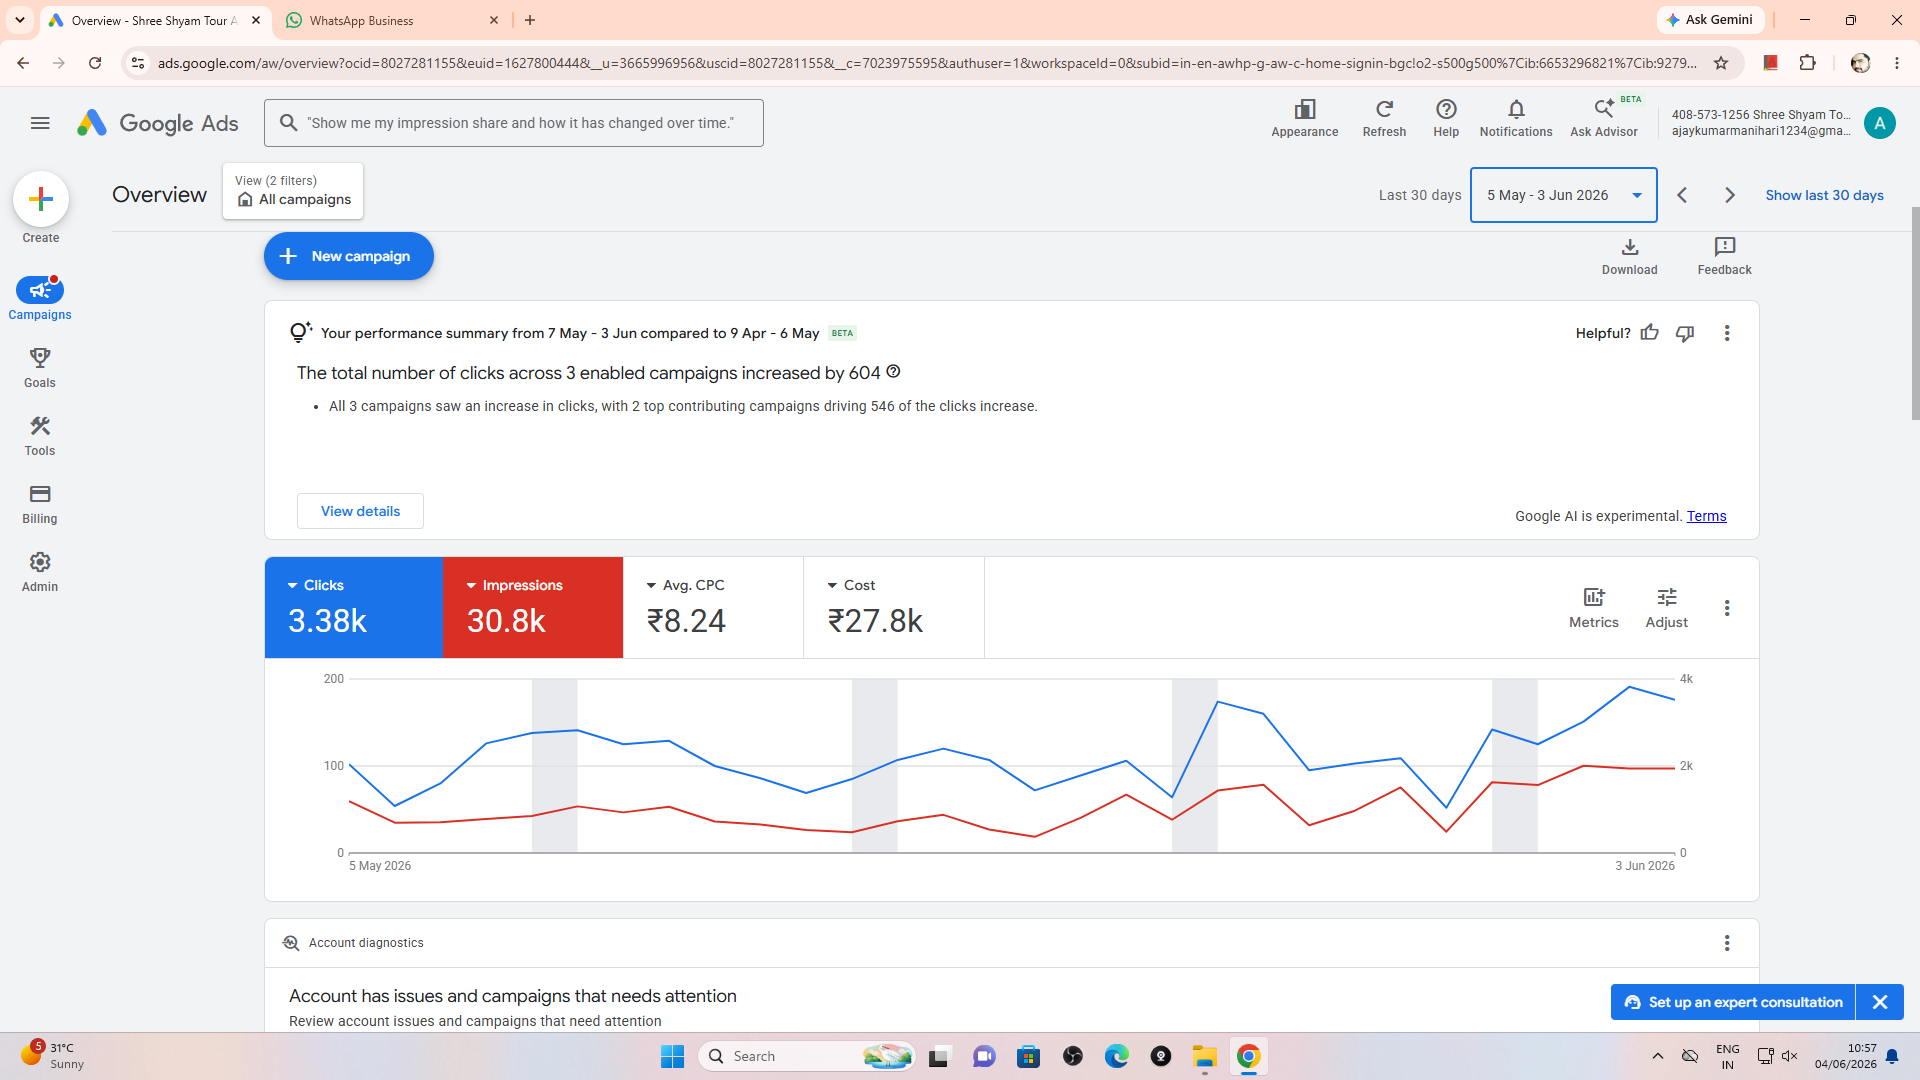This screenshot has width=1920, height=1080.
Task: Open Tools in the sidebar
Action: pyautogui.click(x=40, y=435)
